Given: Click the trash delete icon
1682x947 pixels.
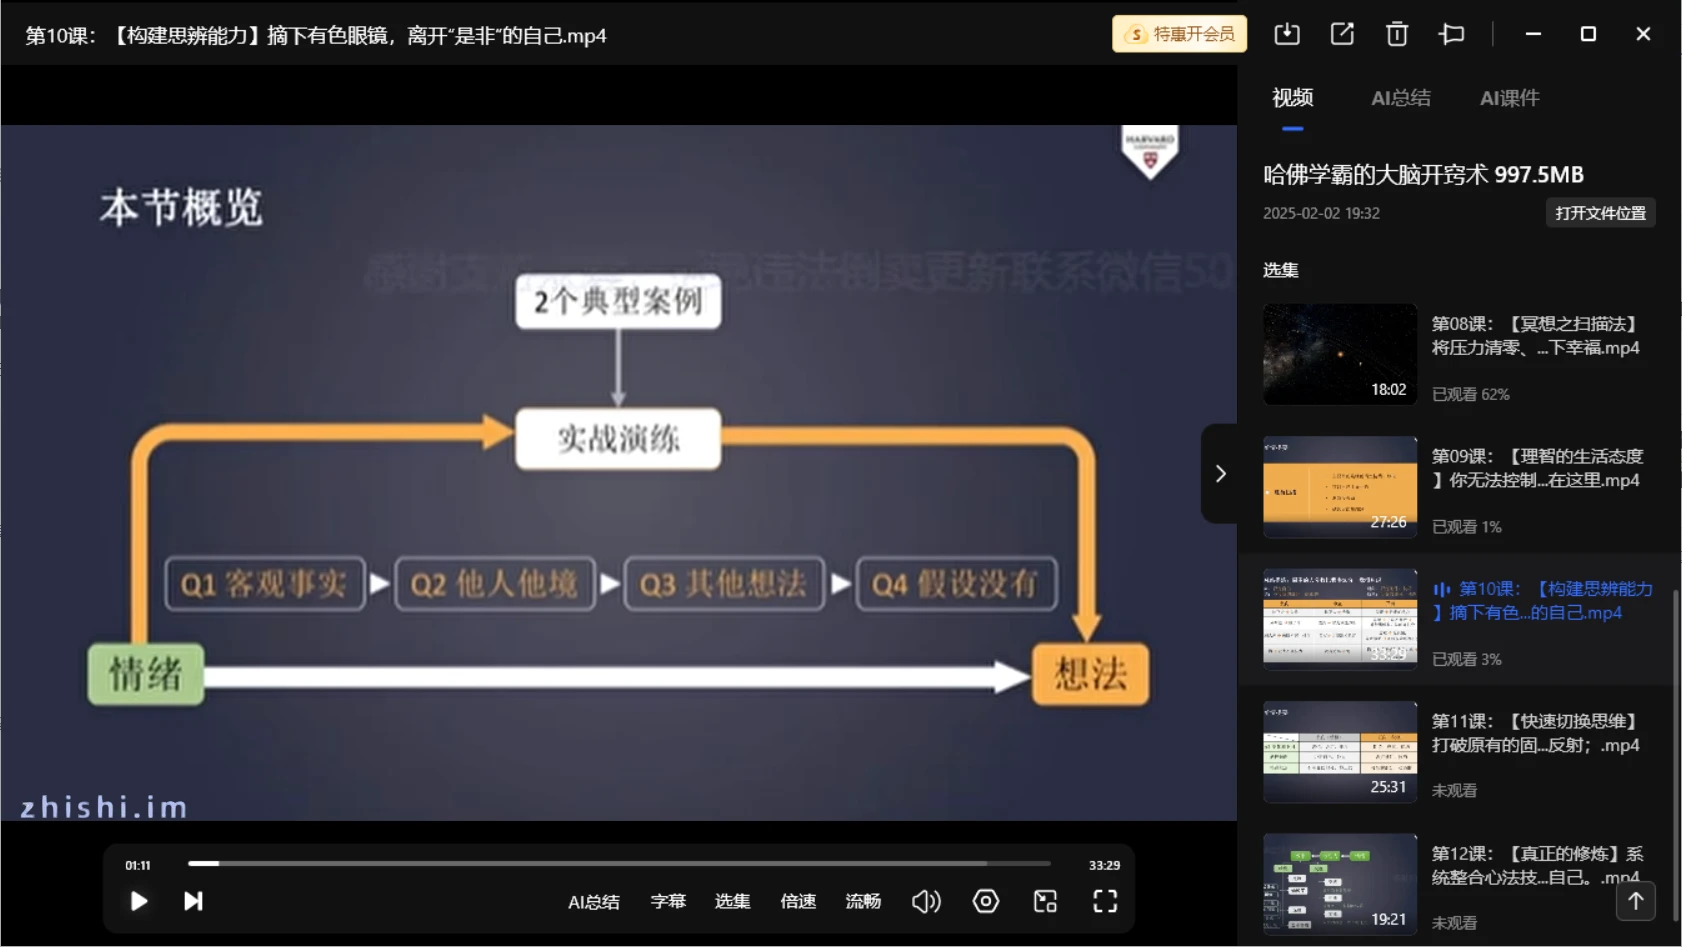Looking at the screenshot, I should (x=1397, y=34).
